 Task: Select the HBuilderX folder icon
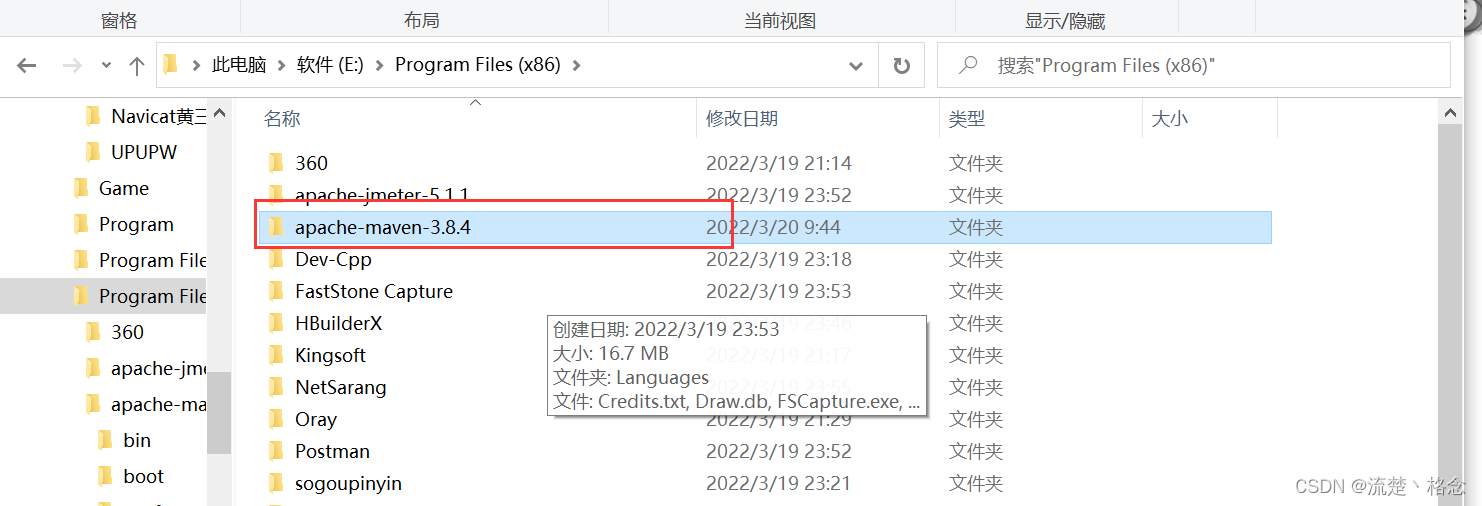click(x=277, y=323)
